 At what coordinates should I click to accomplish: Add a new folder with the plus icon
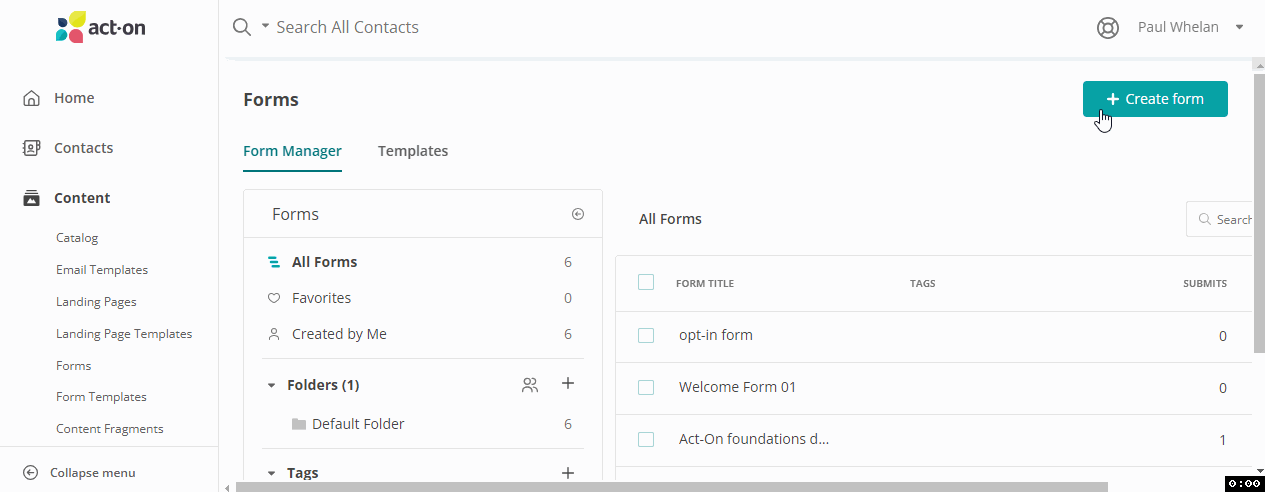567,384
